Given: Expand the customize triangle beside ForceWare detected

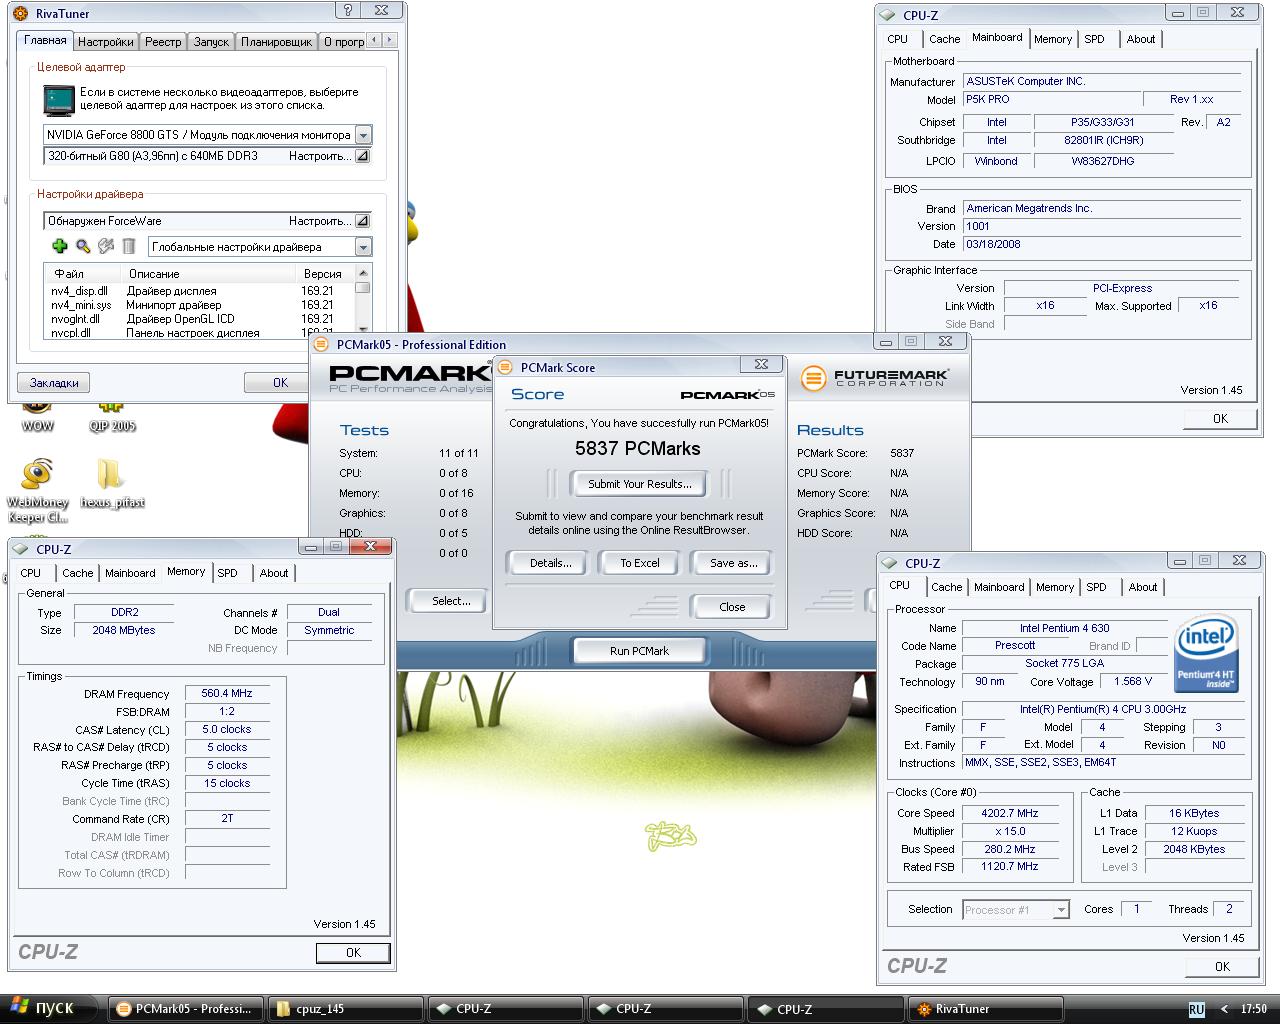Looking at the screenshot, I should pyautogui.click(x=363, y=221).
